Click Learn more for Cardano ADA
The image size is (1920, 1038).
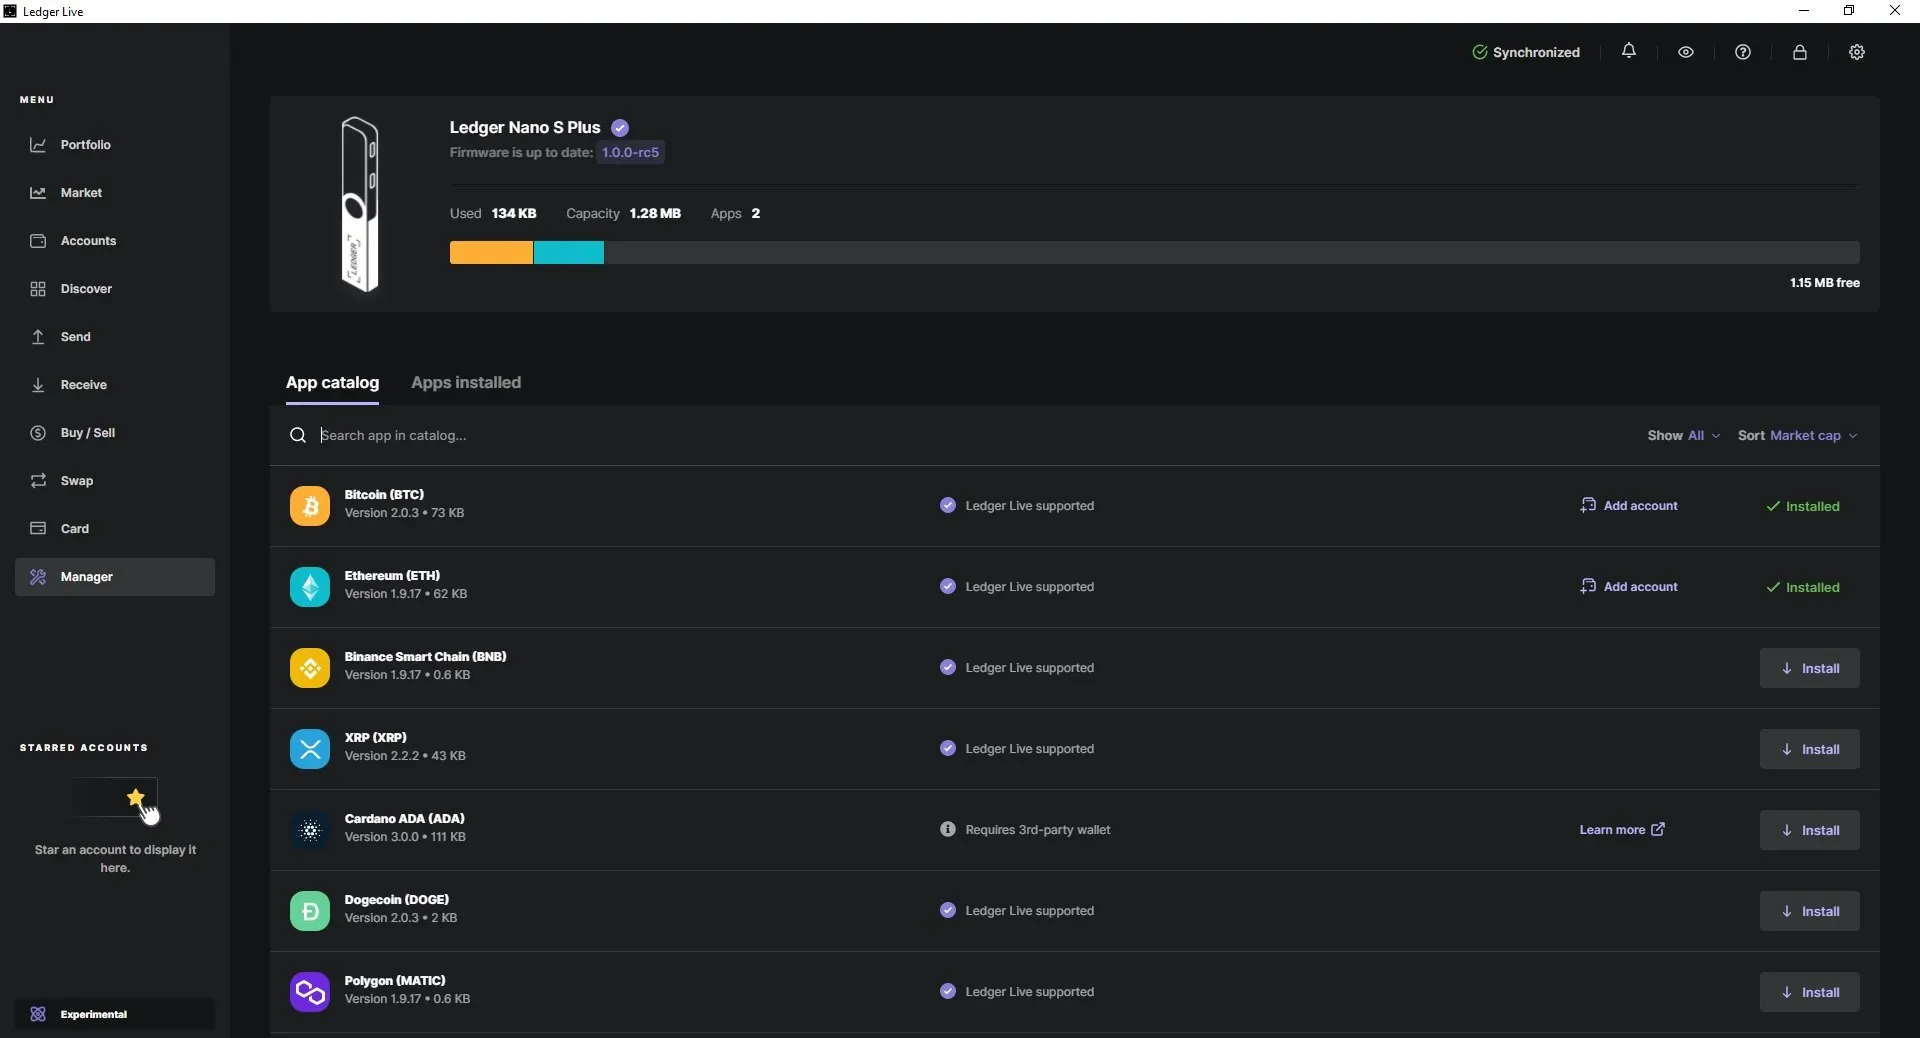tap(1621, 829)
